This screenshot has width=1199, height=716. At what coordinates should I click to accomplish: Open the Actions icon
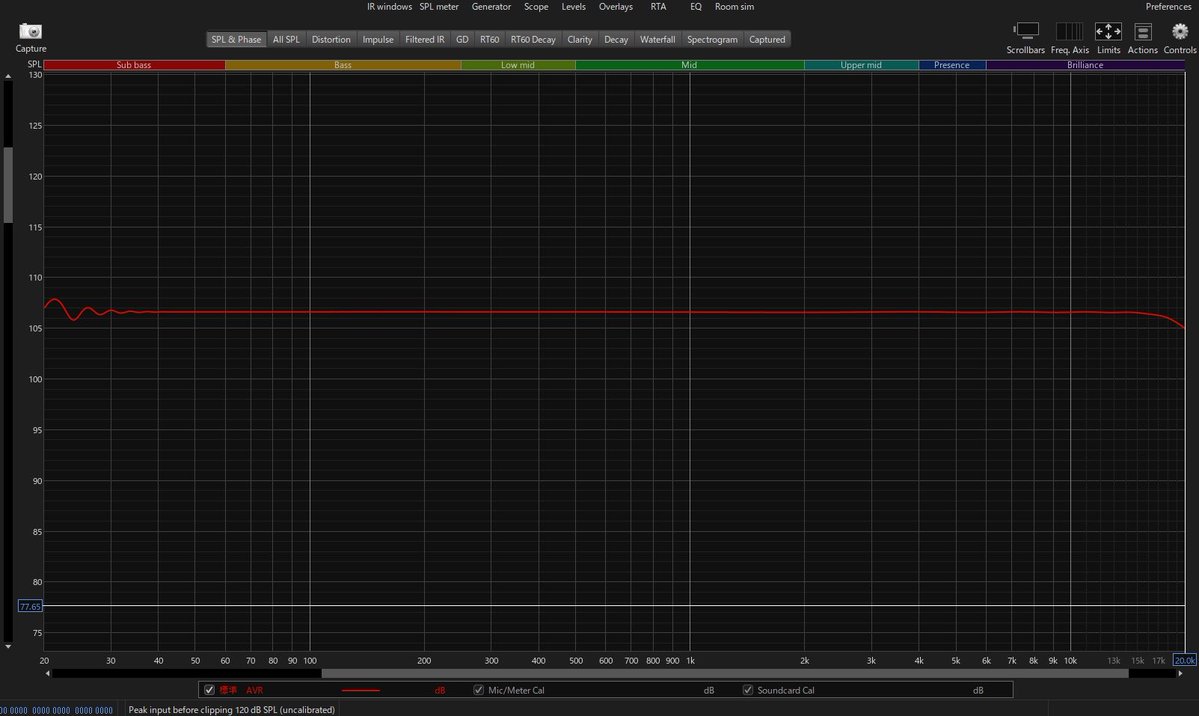click(x=1142, y=31)
